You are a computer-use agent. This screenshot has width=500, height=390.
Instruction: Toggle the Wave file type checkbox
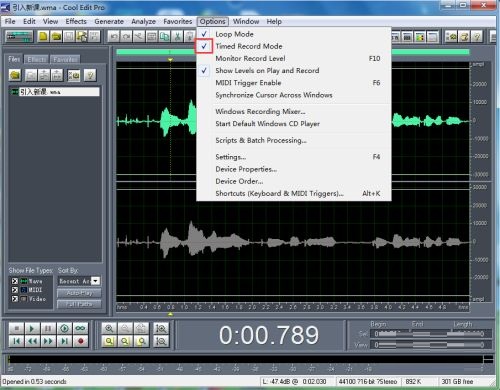15,281
